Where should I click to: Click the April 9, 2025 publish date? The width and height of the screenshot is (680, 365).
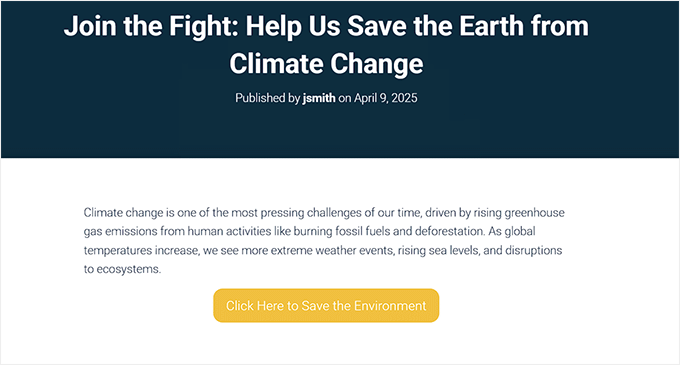(386, 98)
